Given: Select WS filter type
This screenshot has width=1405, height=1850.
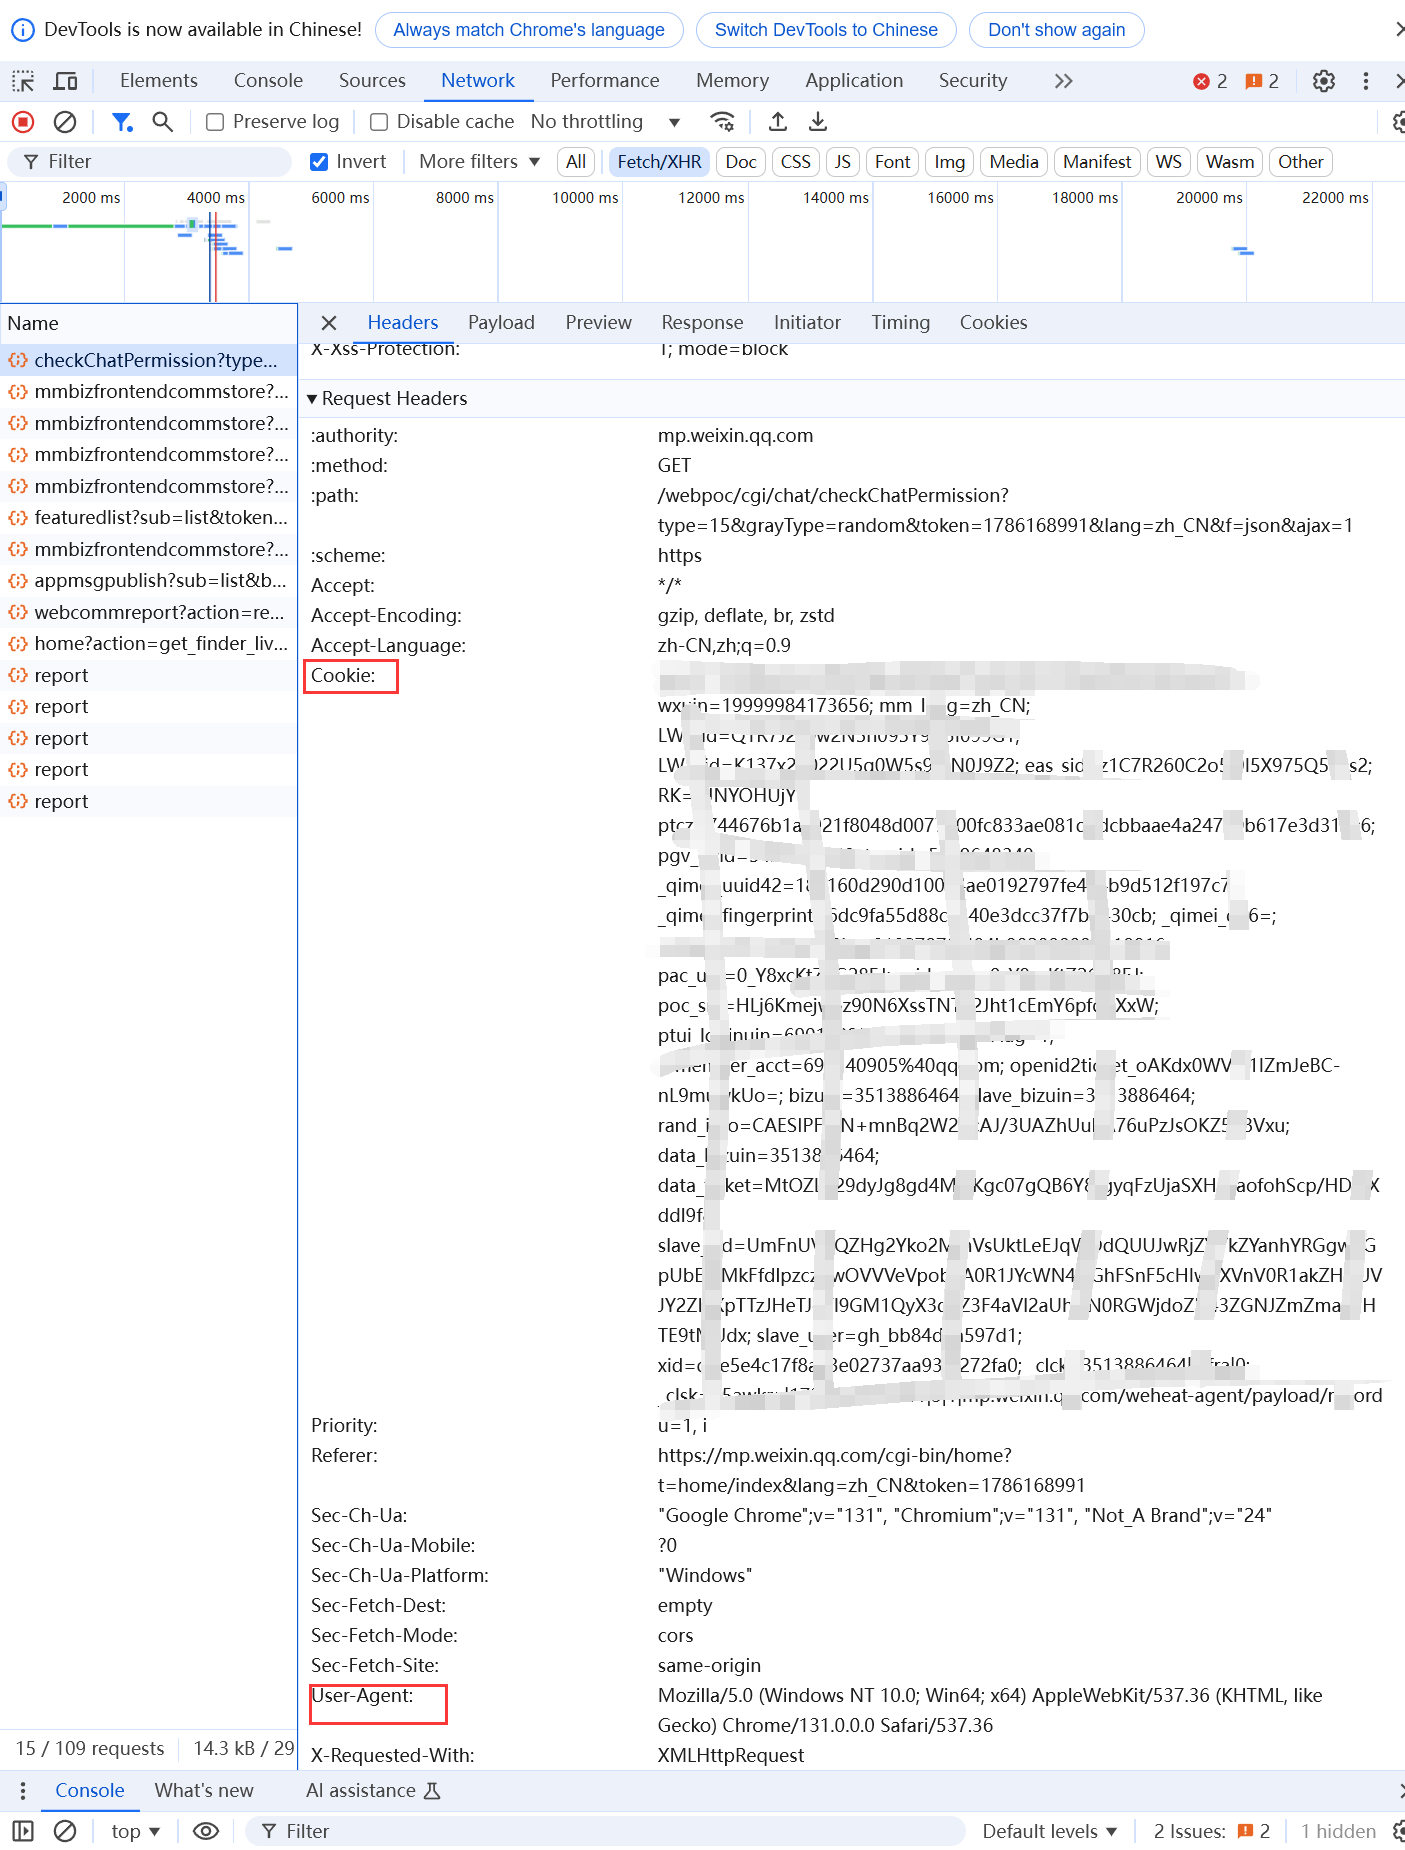Looking at the screenshot, I should 1169,162.
